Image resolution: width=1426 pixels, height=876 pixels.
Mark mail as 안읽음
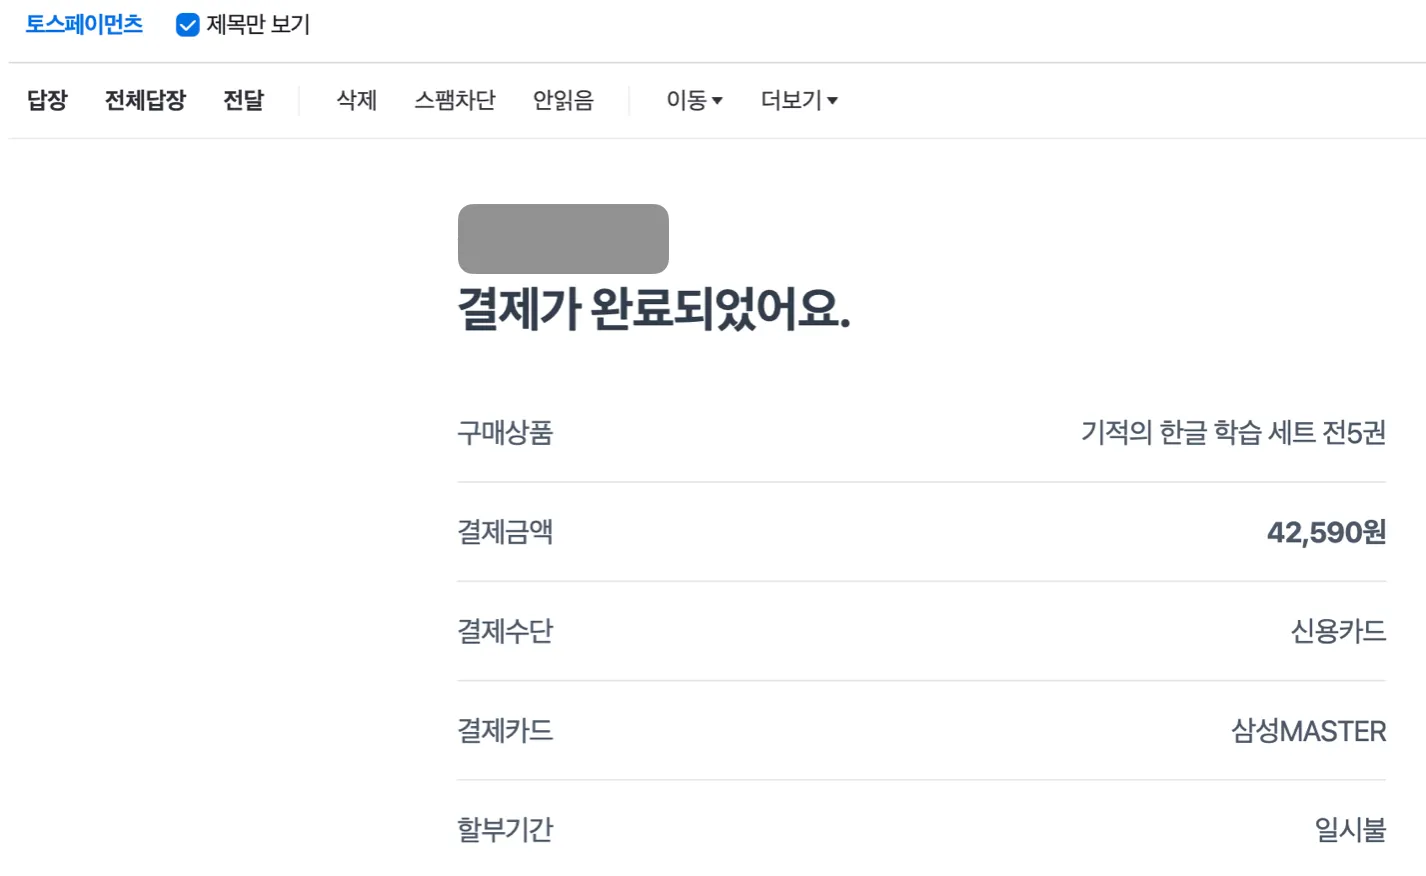pos(563,100)
